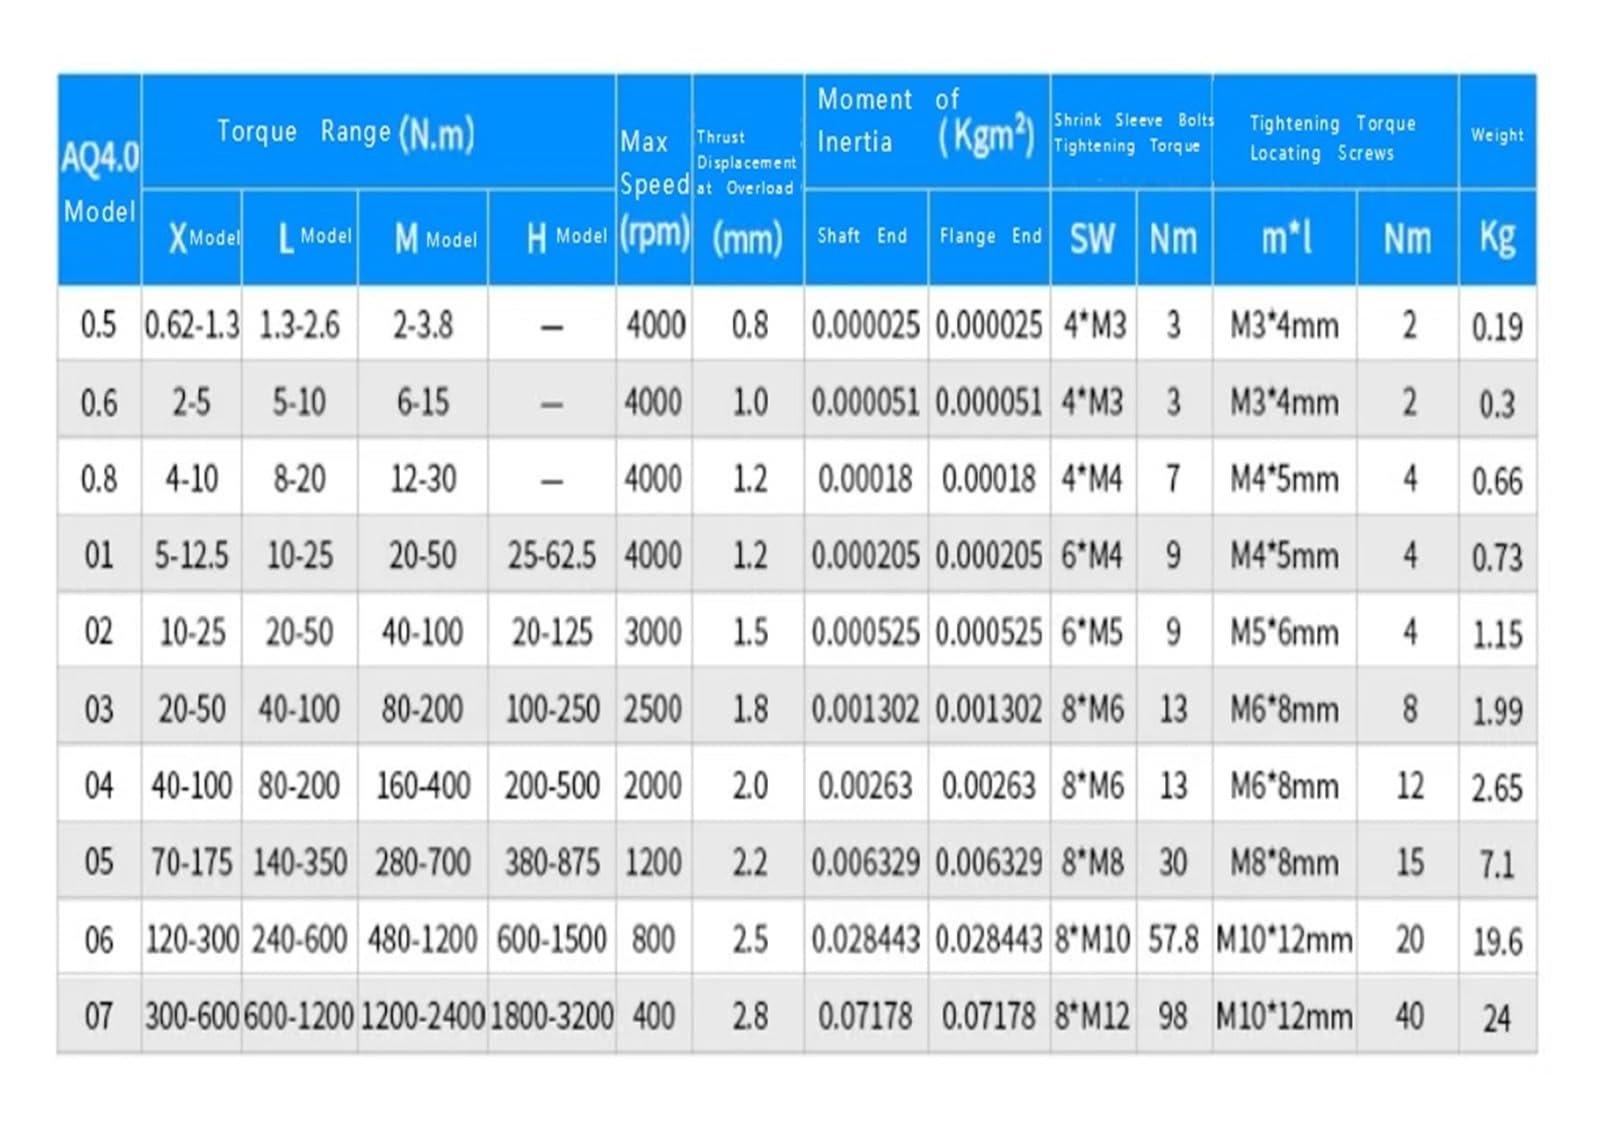Screen dimensions: 1600x1127
Task: Select weight value "0.19"
Action: click(x=1497, y=327)
